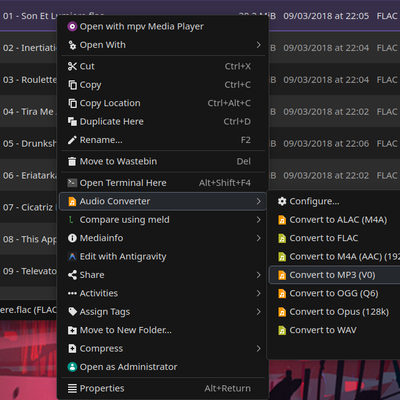The height and width of the screenshot is (400, 400).
Task: Select file 02 - Inertiati row
Action: [29, 48]
